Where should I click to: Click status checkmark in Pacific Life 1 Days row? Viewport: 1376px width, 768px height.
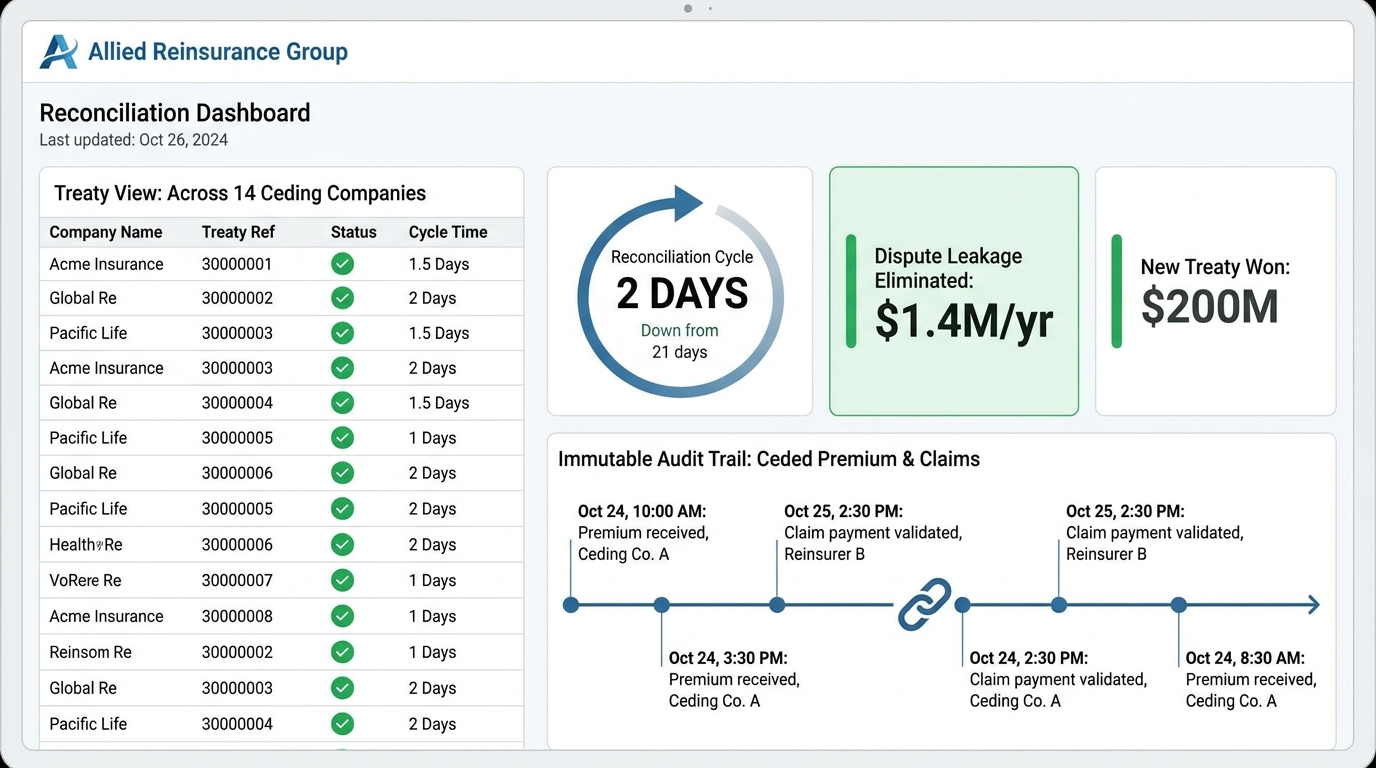(343, 438)
